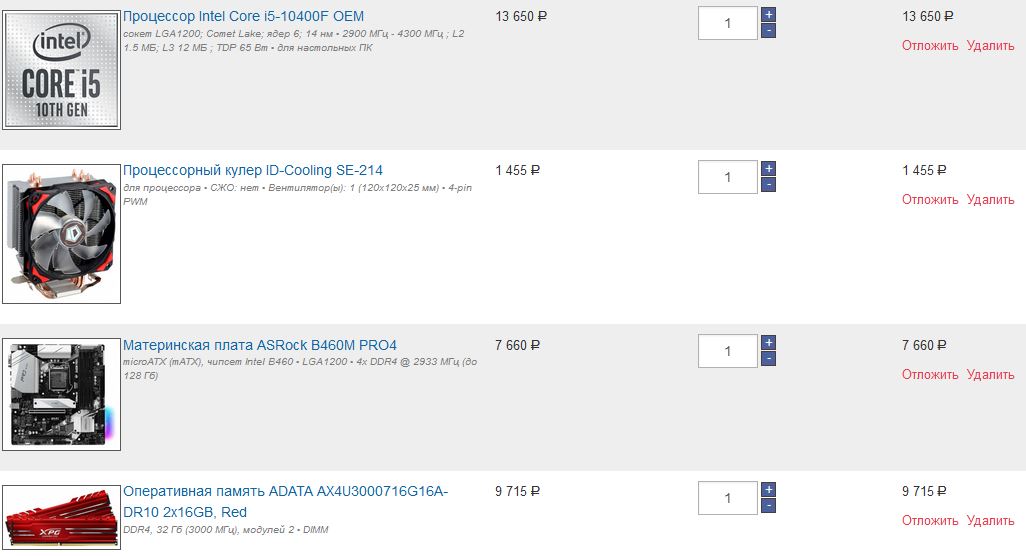Increase ID-Cooling SE-214 cooler quantity
Screen dimensions: 1026x556
click(x=768, y=169)
